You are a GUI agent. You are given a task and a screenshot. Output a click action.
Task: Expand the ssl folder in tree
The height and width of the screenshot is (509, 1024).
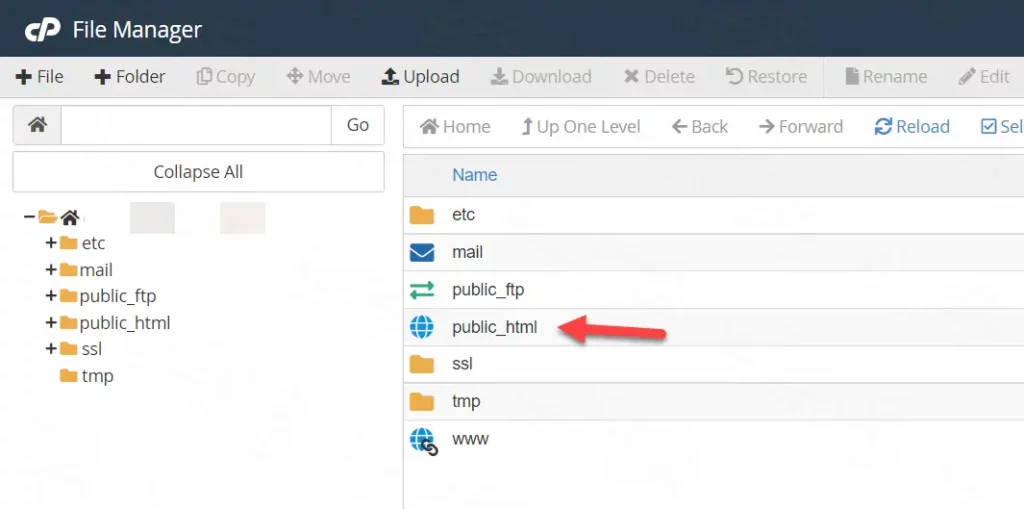50,349
